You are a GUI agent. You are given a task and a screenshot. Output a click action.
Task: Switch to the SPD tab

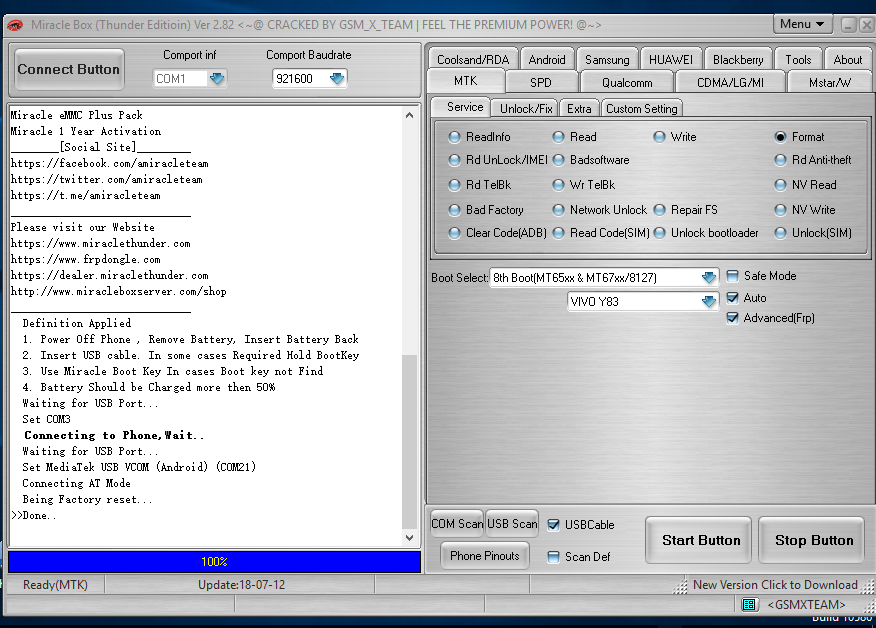click(x=540, y=83)
